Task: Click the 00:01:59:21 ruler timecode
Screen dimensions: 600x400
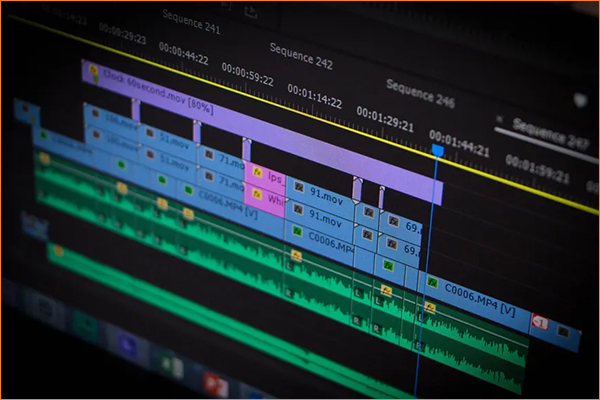Action: click(x=537, y=169)
